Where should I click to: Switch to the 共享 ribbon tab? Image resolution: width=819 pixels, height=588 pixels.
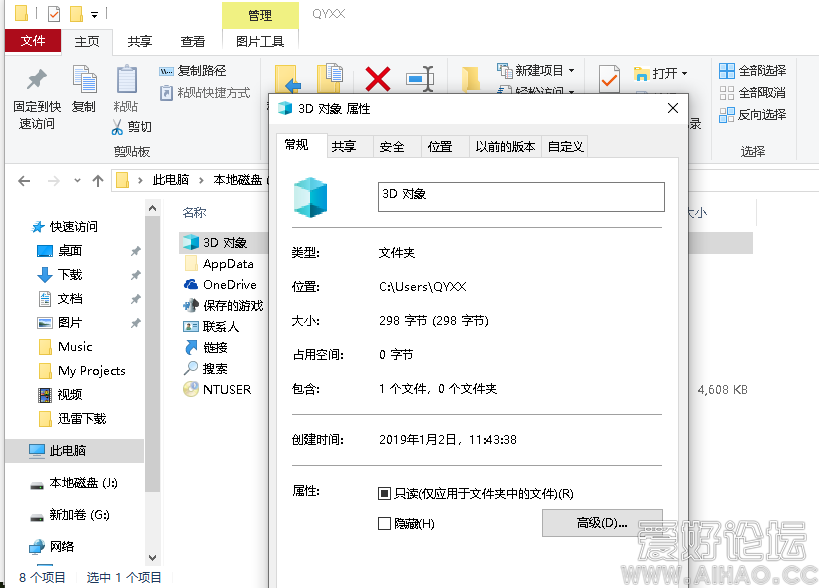[x=139, y=41]
